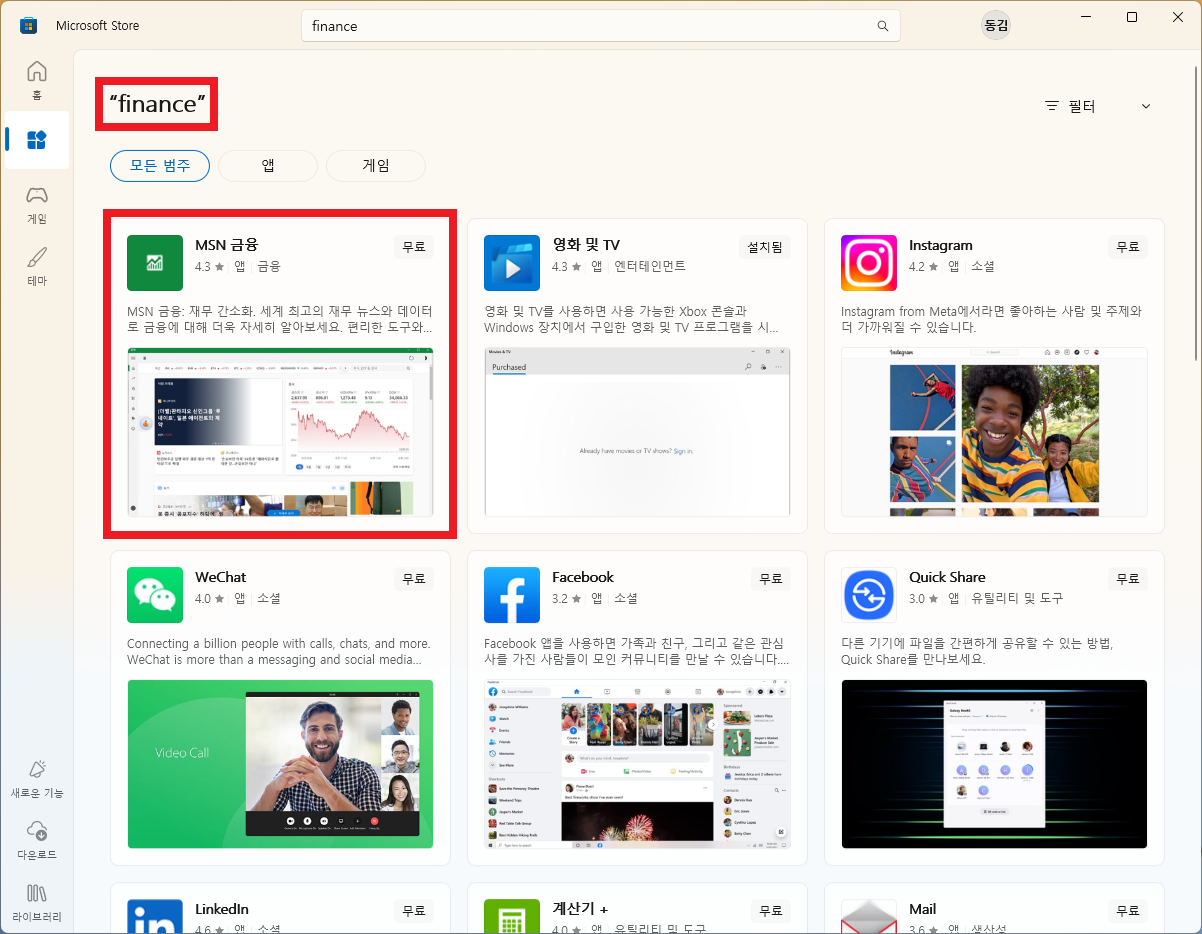Open MSN 금융 screenshot thumbnail
Image resolution: width=1202 pixels, height=934 pixels.
(280, 432)
